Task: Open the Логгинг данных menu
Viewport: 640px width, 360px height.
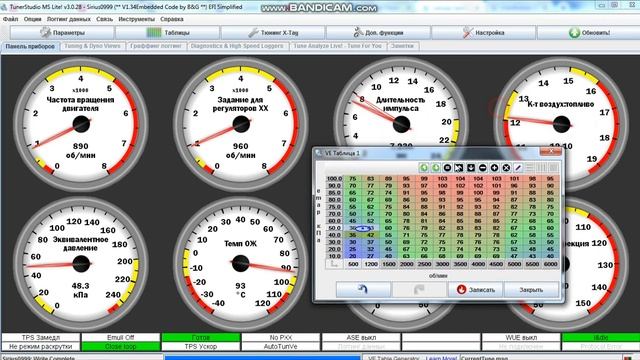Action: pyautogui.click(x=69, y=19)
